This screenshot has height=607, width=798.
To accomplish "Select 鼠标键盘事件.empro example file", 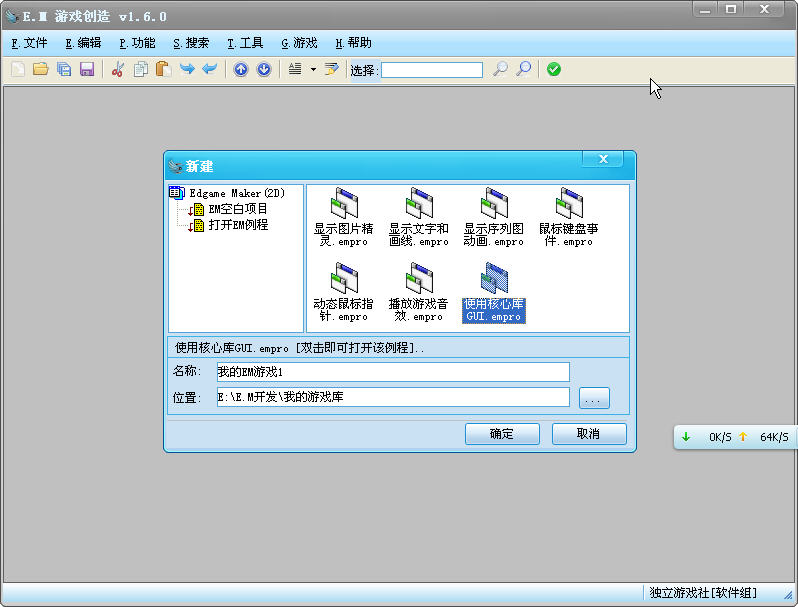I will click(x=568, y=217).
